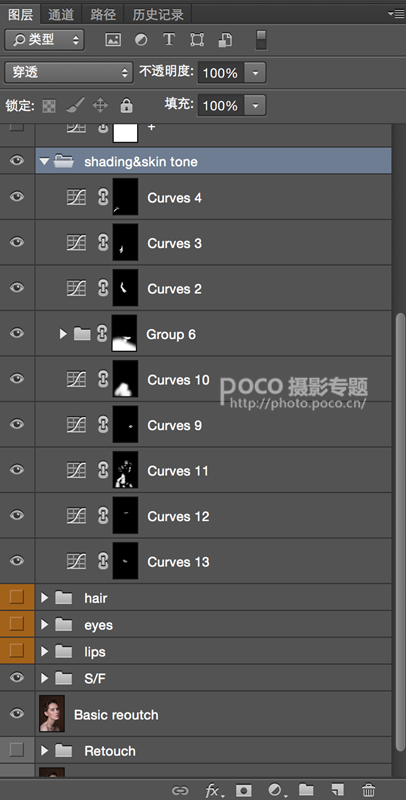The height and width of the screenshot is (800, 406).
Task: Switch to the 历史记录 tab
Action: click(x=158, y=15)
